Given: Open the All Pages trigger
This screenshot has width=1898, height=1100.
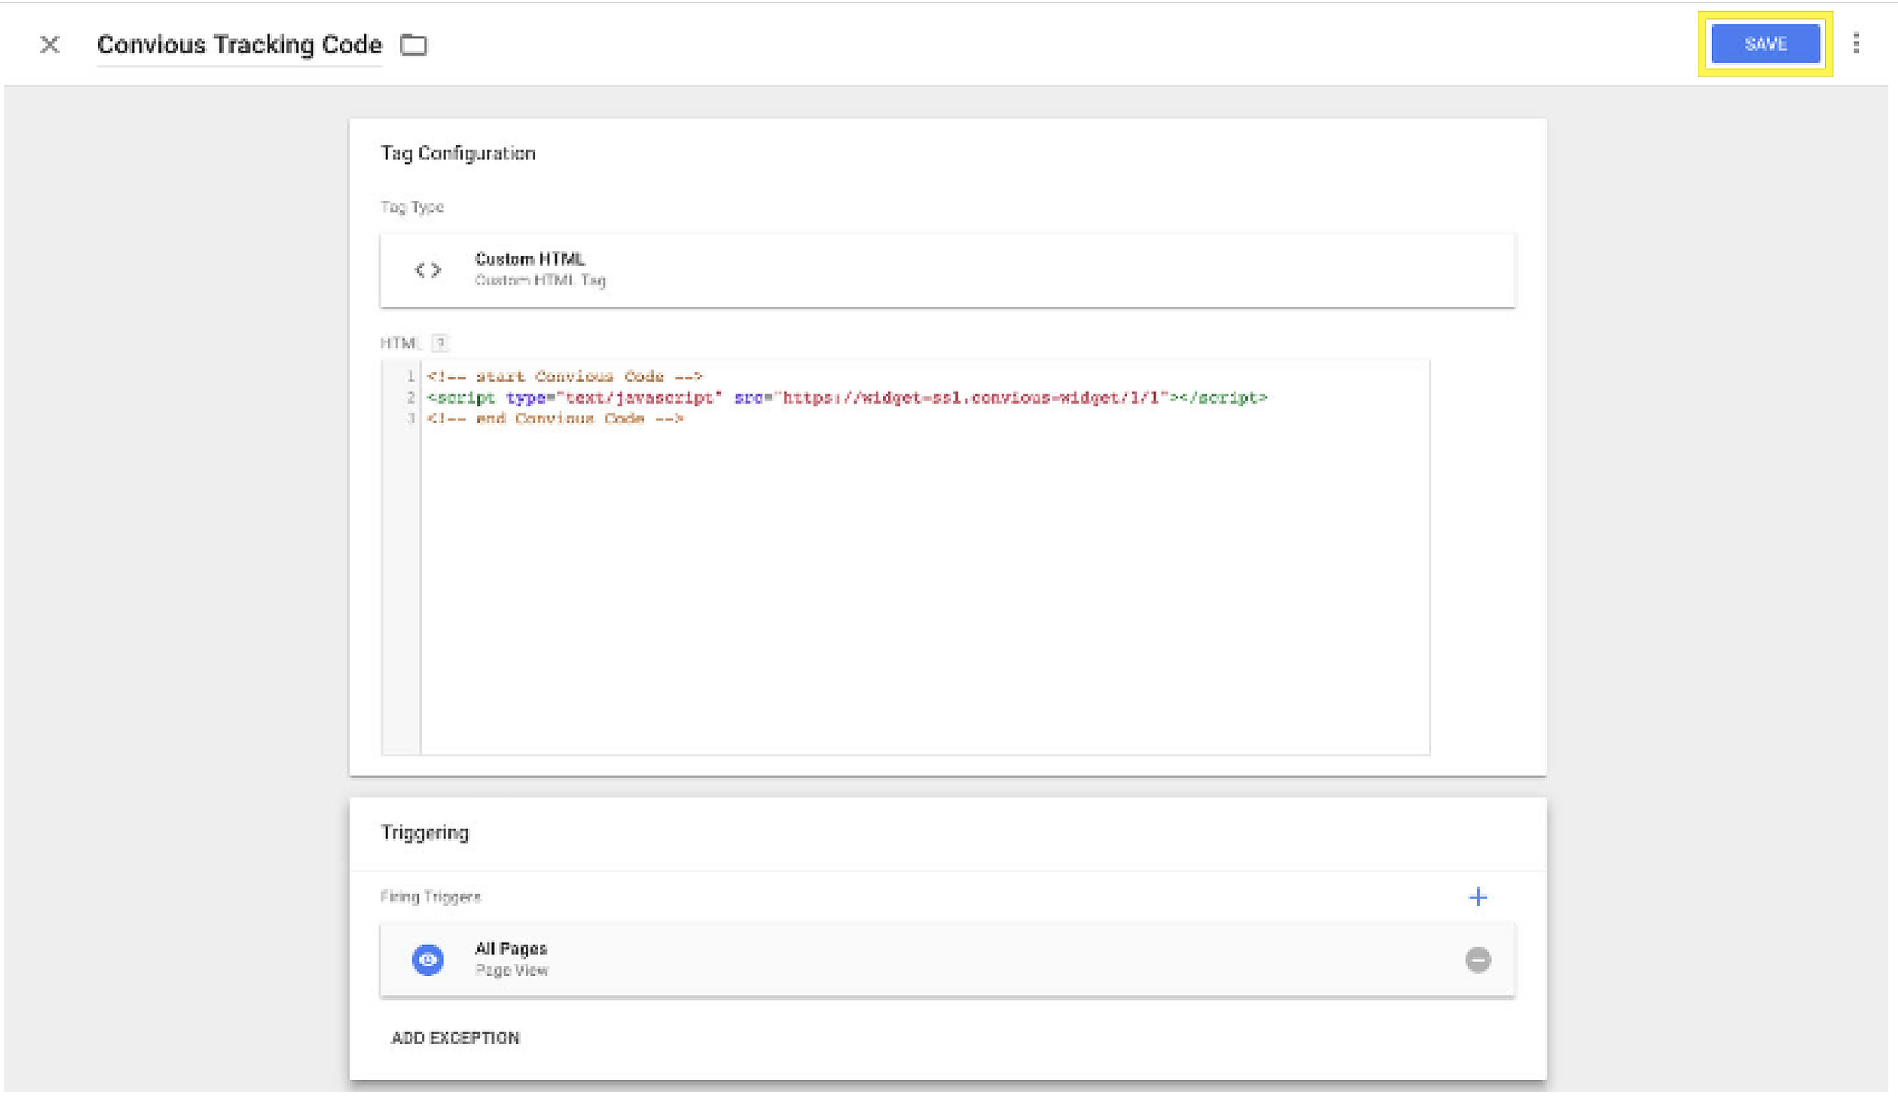Looking at the screenshot, I should (x=511, y=949).
